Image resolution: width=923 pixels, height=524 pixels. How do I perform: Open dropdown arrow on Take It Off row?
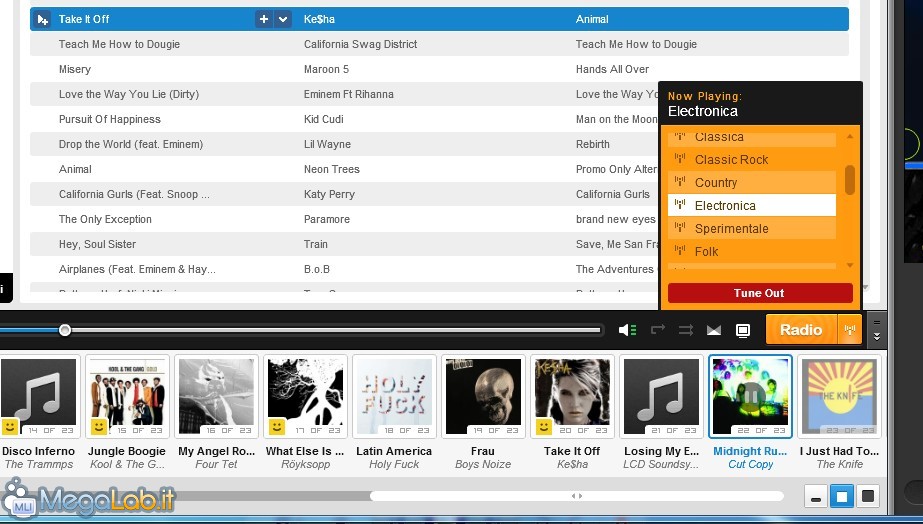coord(283,19)
